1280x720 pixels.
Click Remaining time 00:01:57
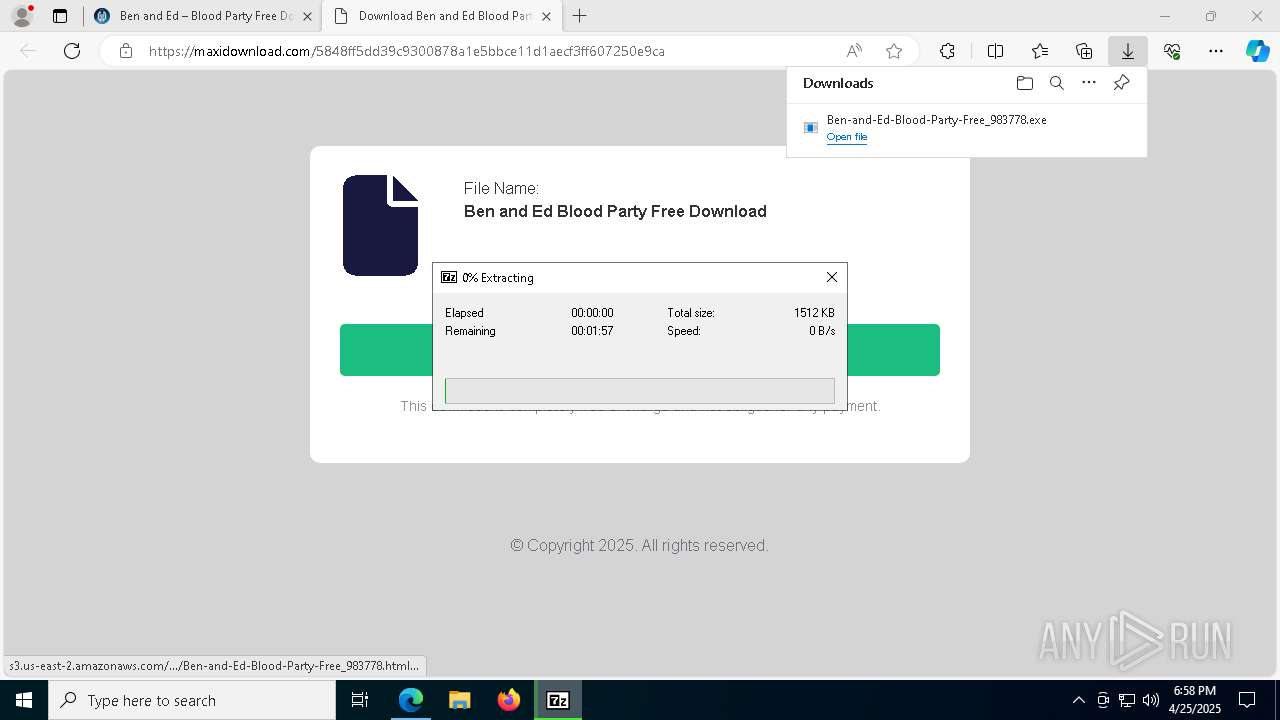point(592,331)
